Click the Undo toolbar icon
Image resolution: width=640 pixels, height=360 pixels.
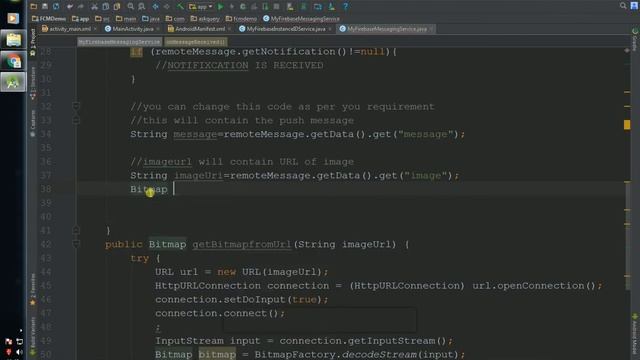click(70, 7)
